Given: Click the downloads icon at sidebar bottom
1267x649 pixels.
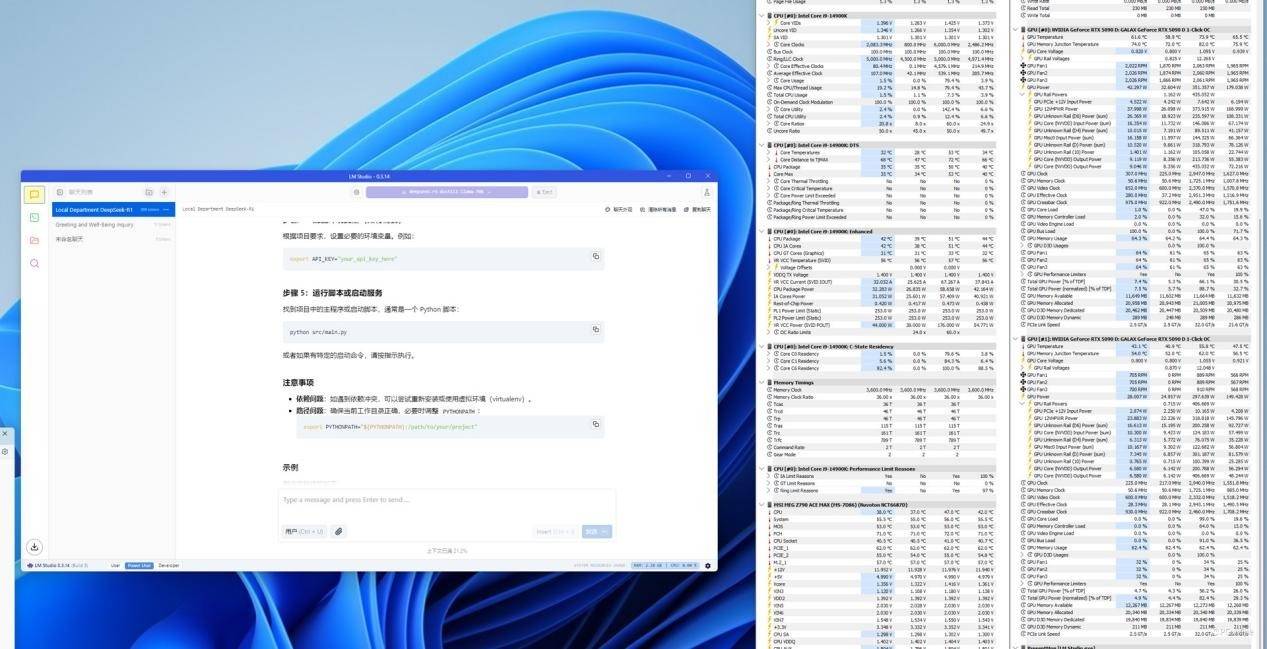Looking at the screenshot, I should coord(34,546).
